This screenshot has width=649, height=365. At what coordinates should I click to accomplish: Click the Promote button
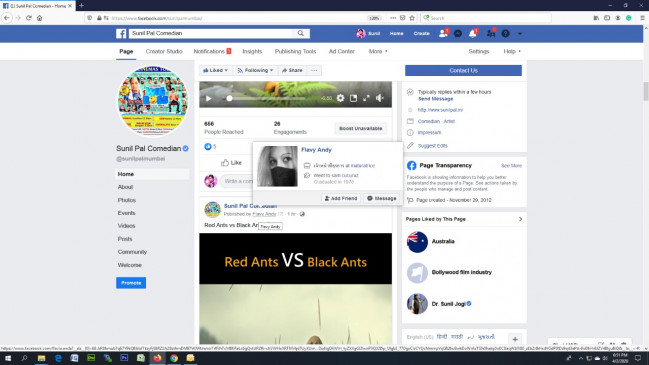(131, 283)
